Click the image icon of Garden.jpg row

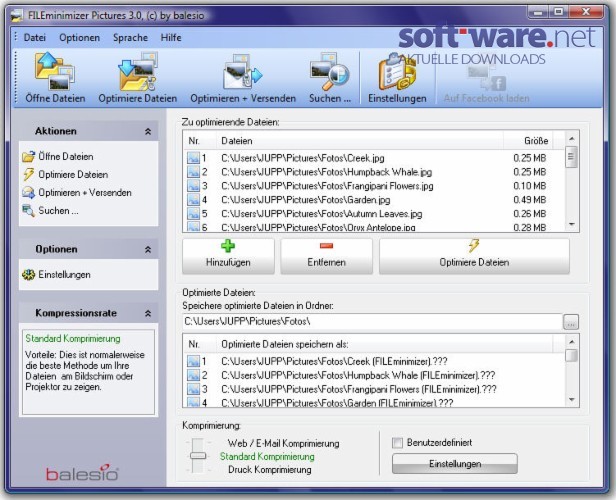pyautogui.click(x=193, y=200)
